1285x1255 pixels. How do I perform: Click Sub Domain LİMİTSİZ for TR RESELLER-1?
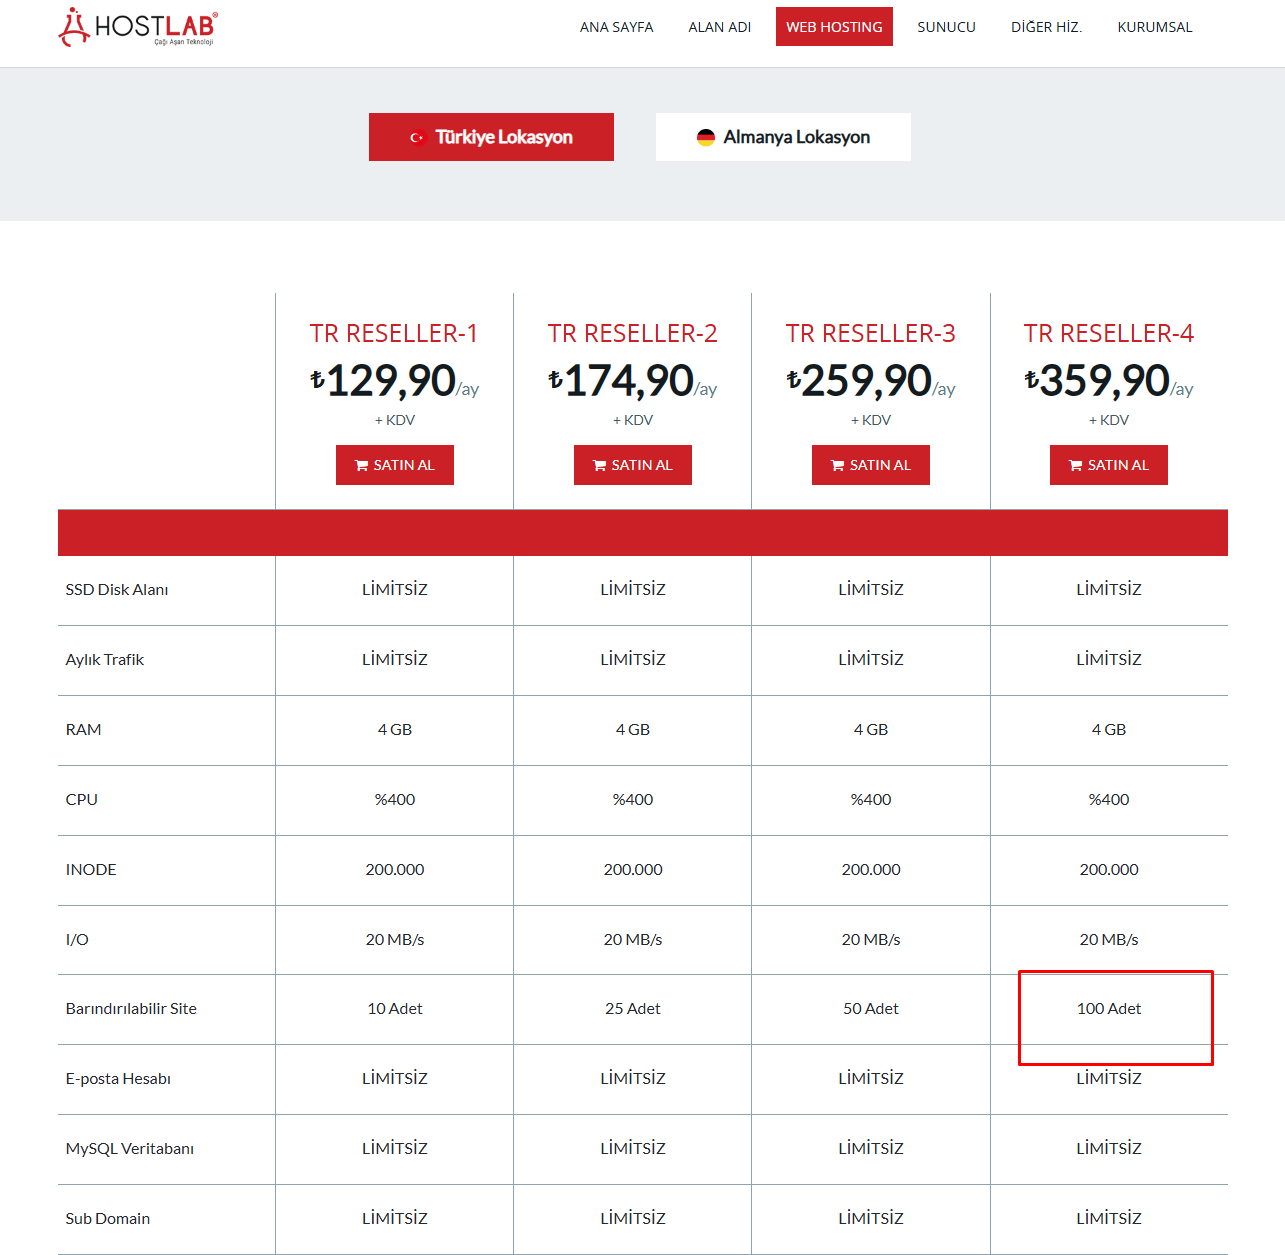tap(395, 1219)
